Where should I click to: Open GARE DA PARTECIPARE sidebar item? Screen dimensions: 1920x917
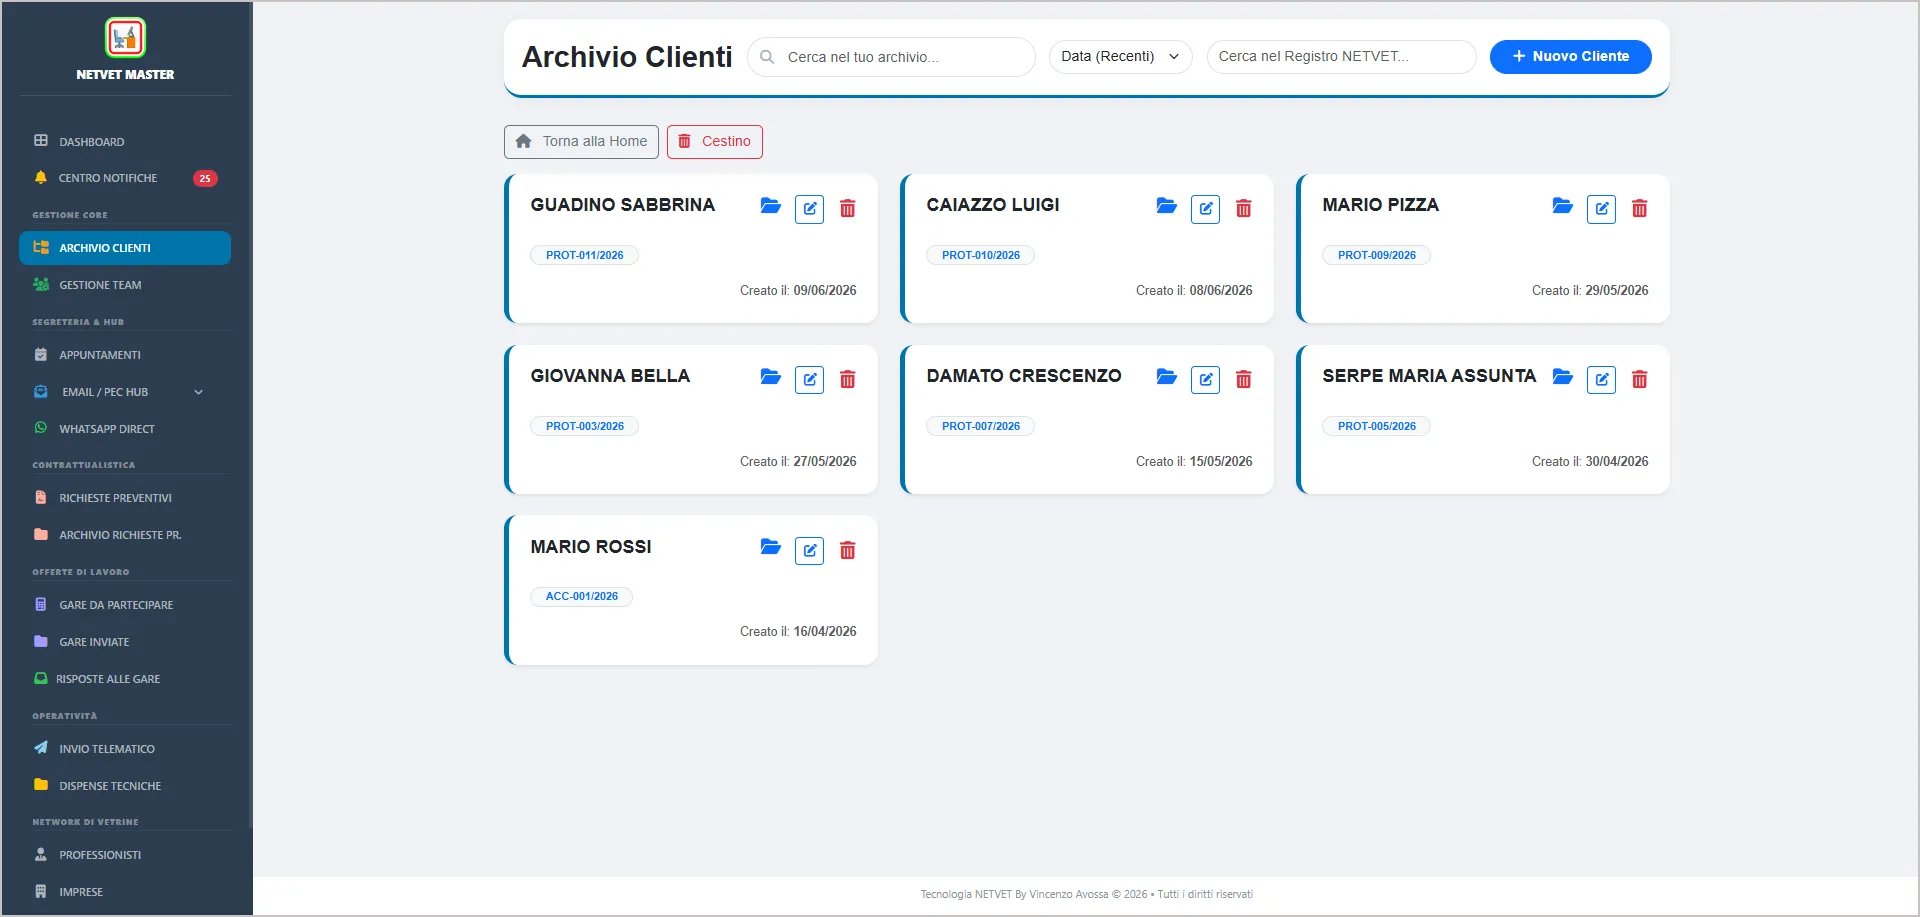pyautogui.click(x=125, y=605)
